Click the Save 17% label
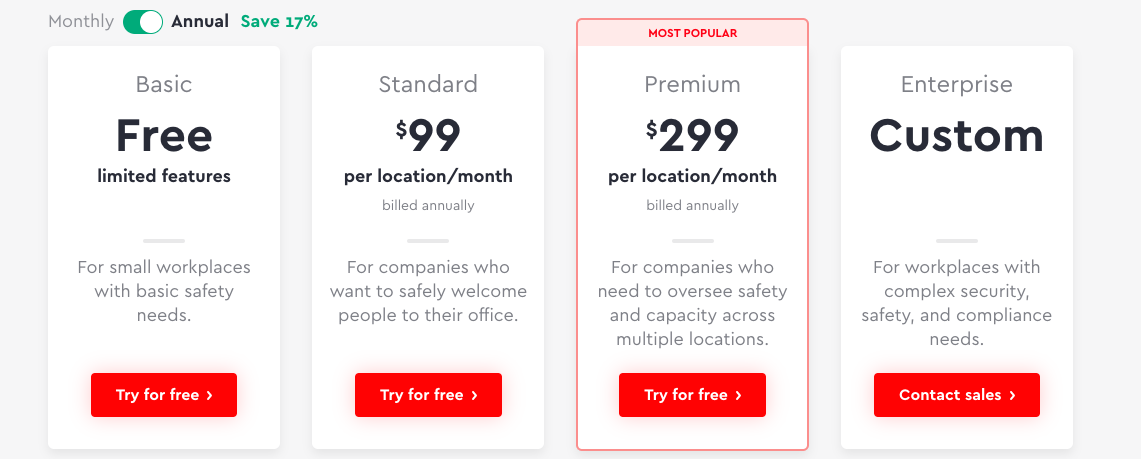1141x459 pixels. pos(279,22)
